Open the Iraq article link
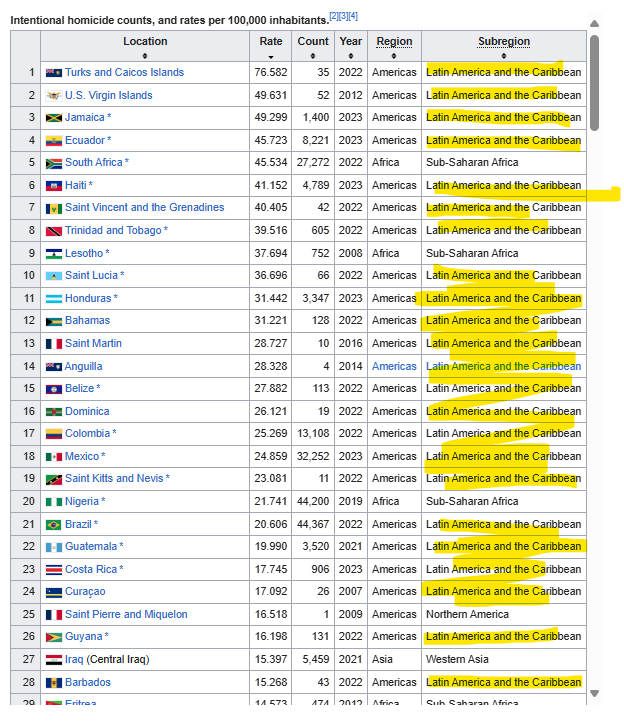The width and height of the screenshot is (624, 723). click(74, 660)
